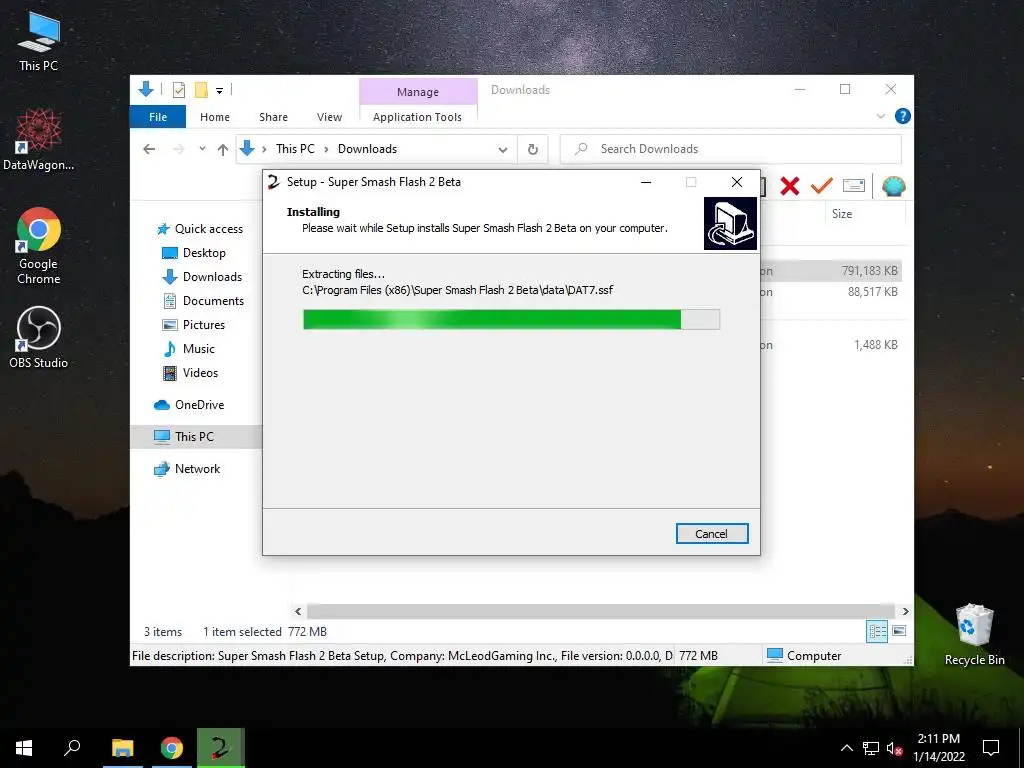Sort by the Size column header
The height and width of the screenshot is (768, 1024).
(842, 214)
